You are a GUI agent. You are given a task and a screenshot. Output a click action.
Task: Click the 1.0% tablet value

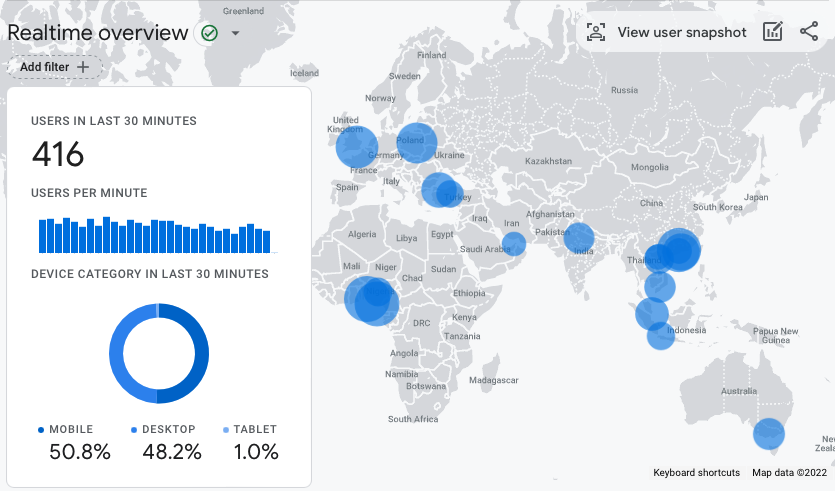pos(256,452)
